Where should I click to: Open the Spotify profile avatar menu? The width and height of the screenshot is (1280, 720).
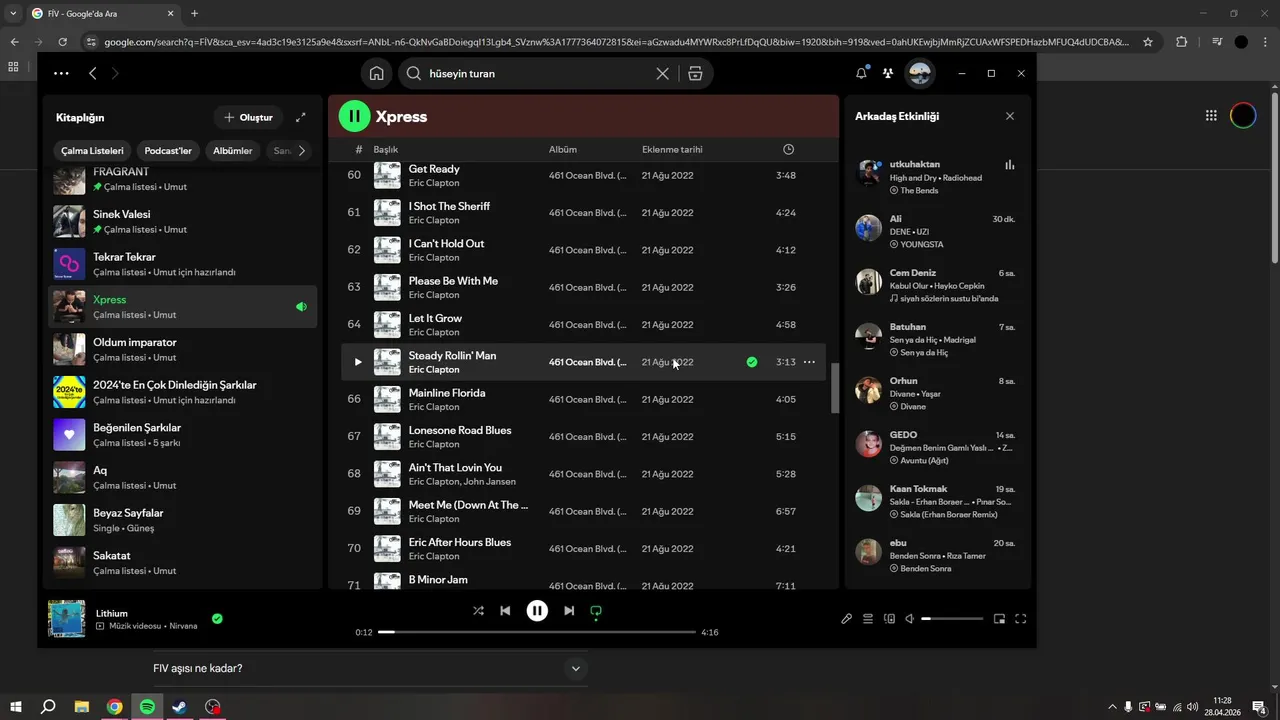tap(919, 73)
